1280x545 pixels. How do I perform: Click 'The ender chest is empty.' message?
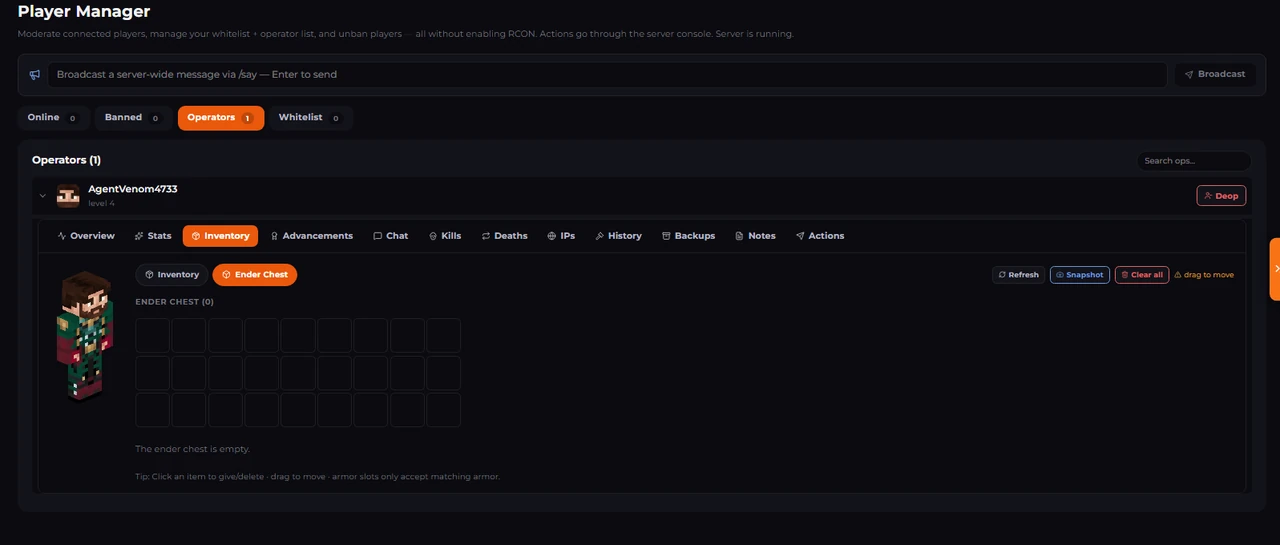tap(193, 449)
